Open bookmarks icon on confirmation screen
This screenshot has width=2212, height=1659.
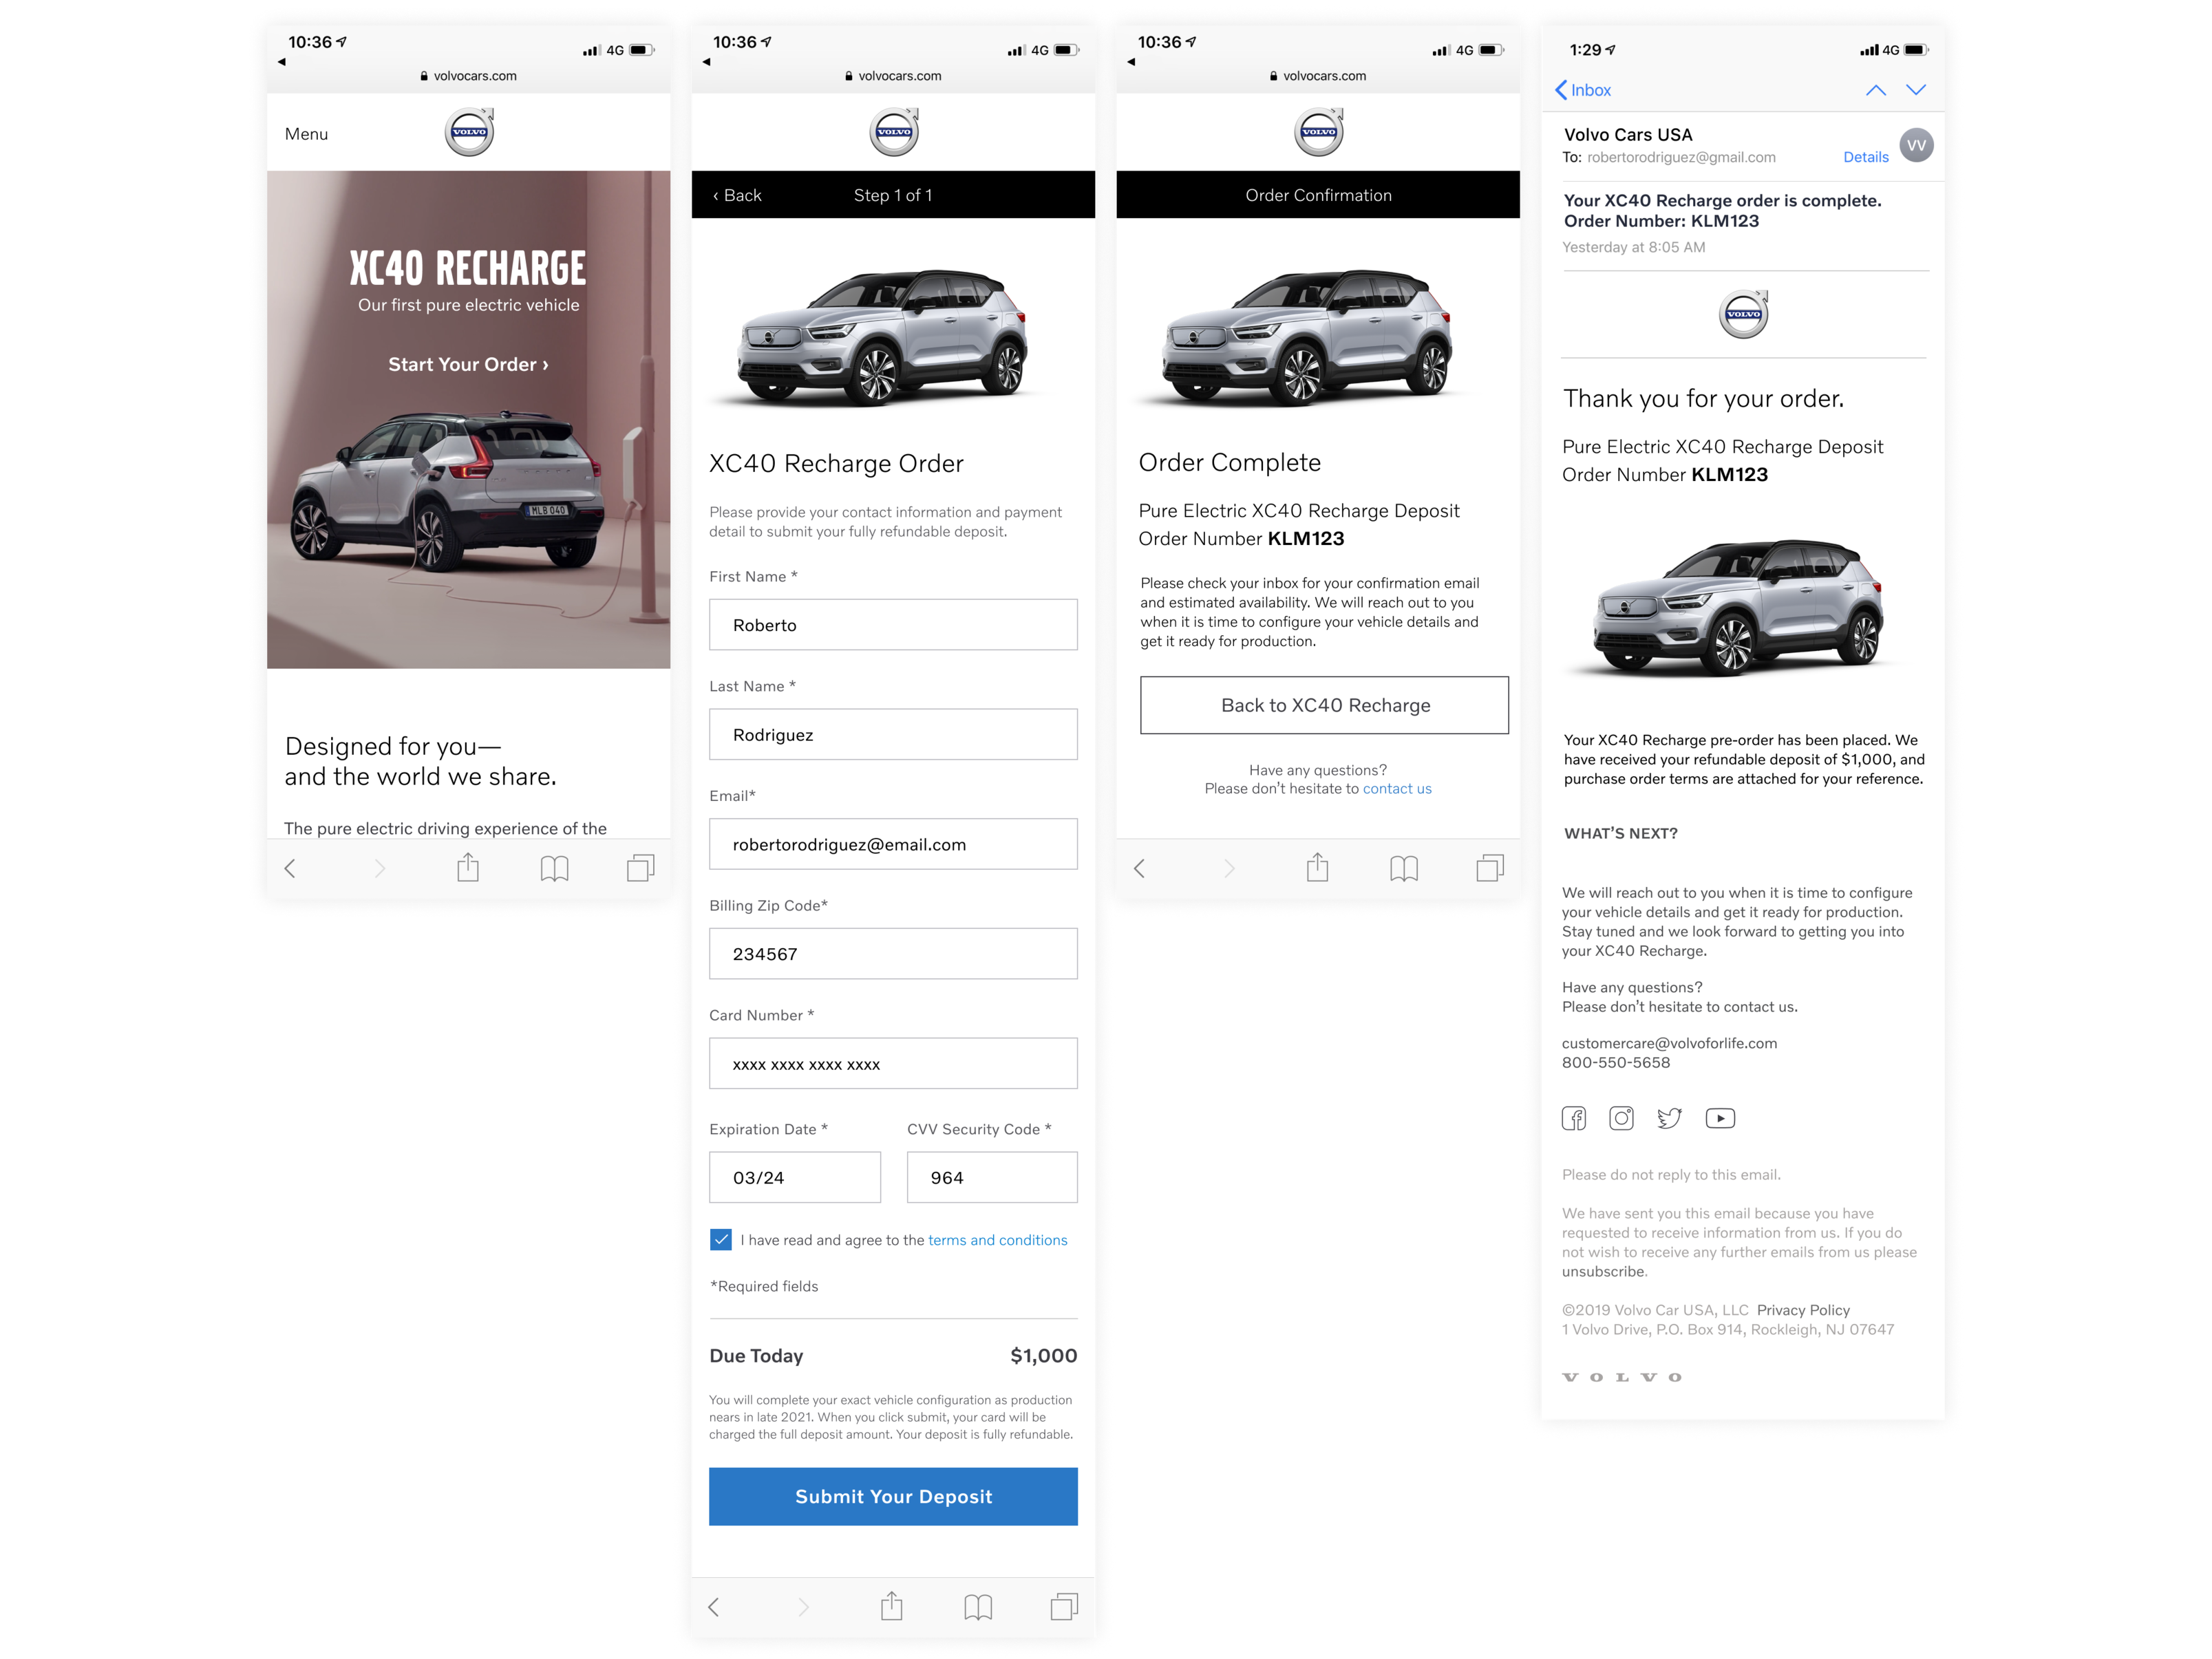click(x=1404, y=868)
